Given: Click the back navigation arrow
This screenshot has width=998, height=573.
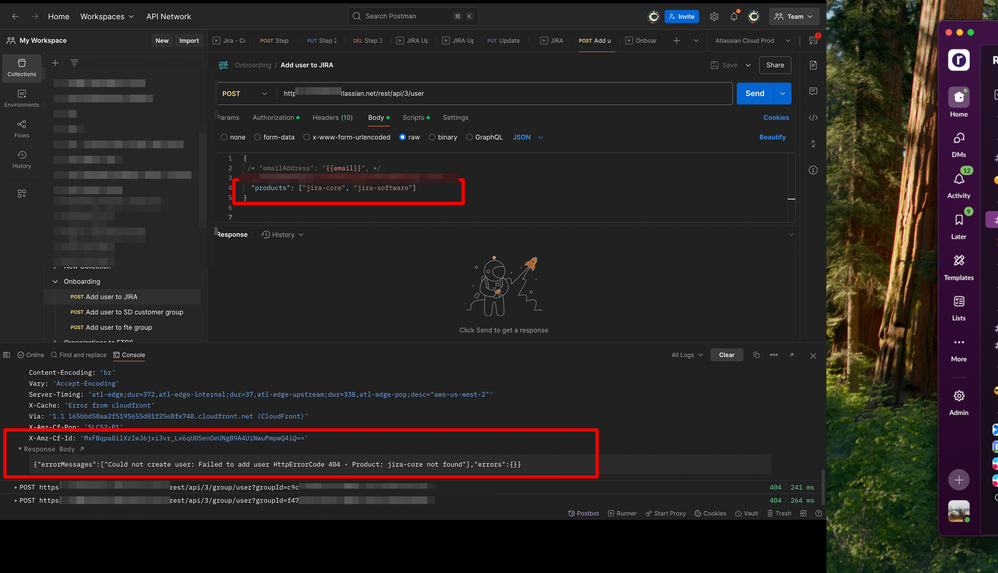Looking at the screenshot, I should [x=15, y=17].
